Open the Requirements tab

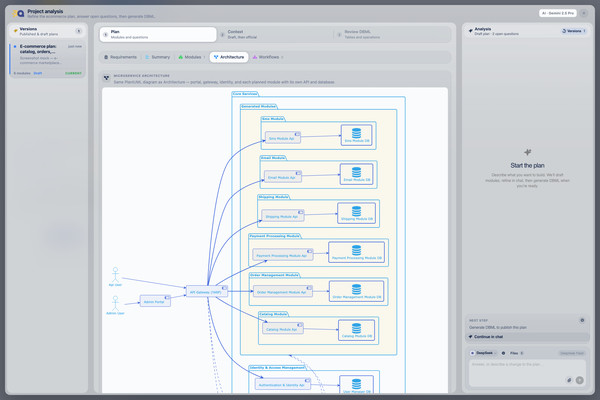pos(120,57)
